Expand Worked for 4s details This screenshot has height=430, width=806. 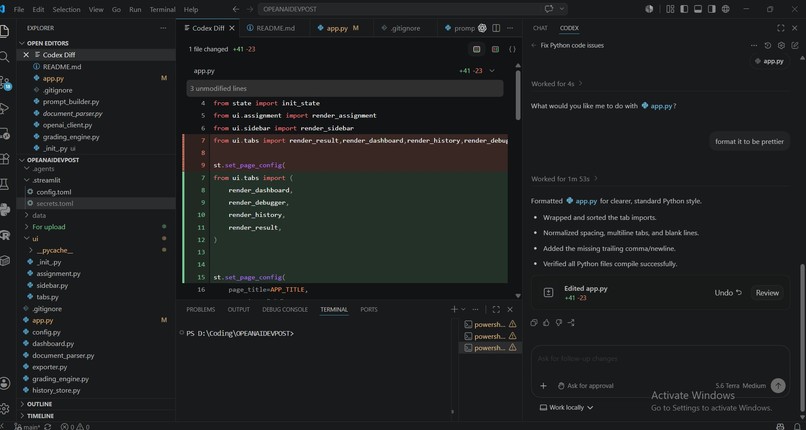click(557, 83)
